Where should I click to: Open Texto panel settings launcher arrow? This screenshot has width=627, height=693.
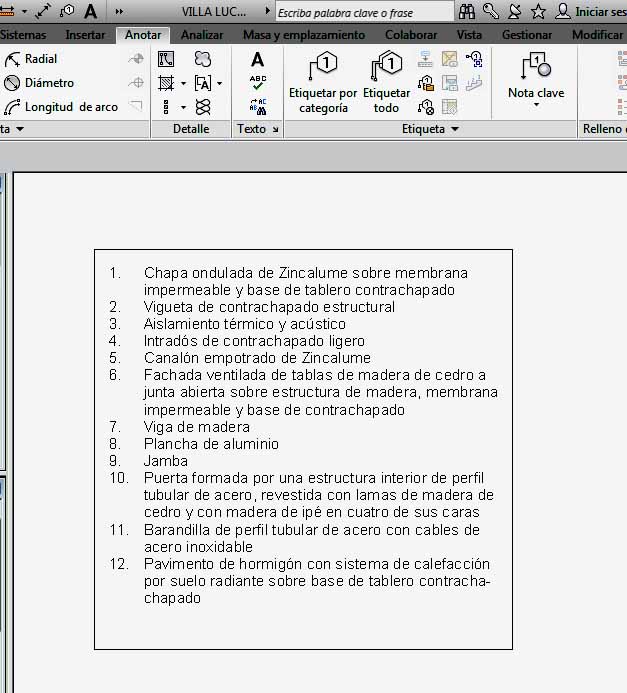pyautogui.click(x=275, y=130)
